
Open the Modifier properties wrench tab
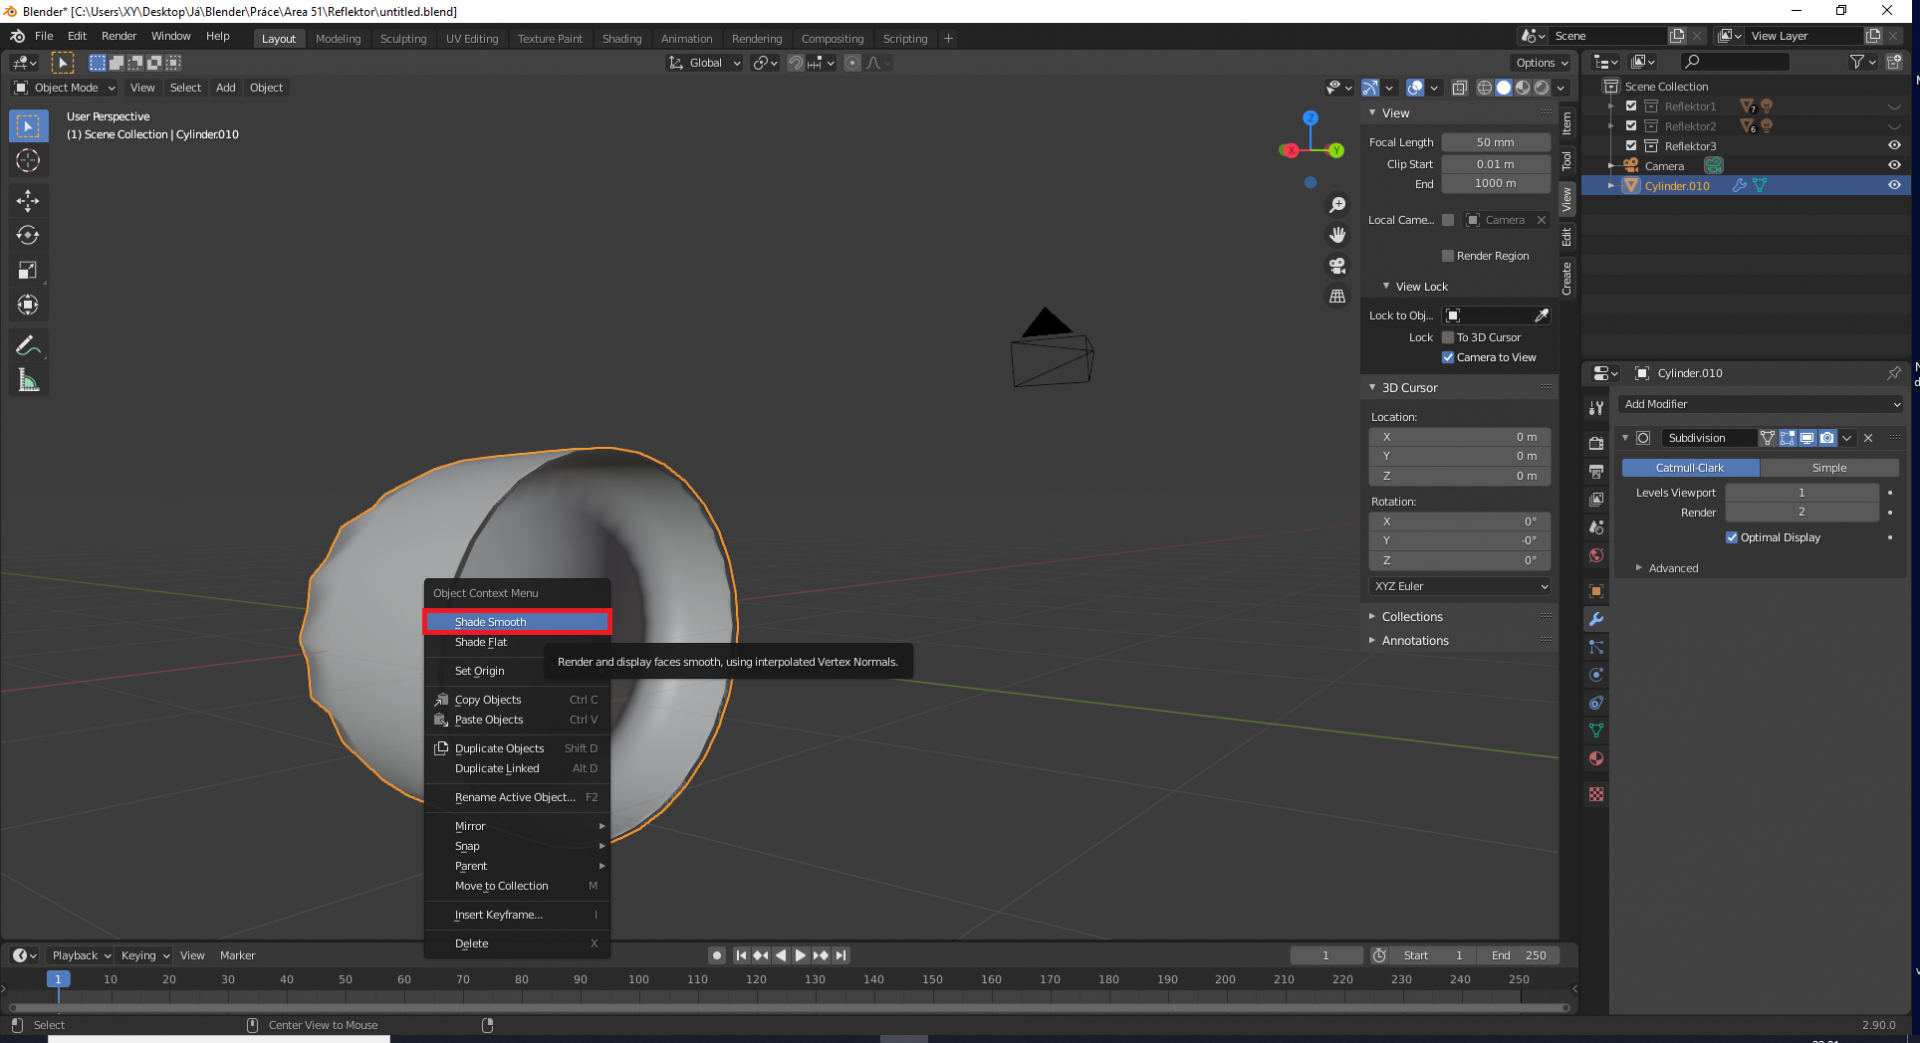(x=1596, y=619)
